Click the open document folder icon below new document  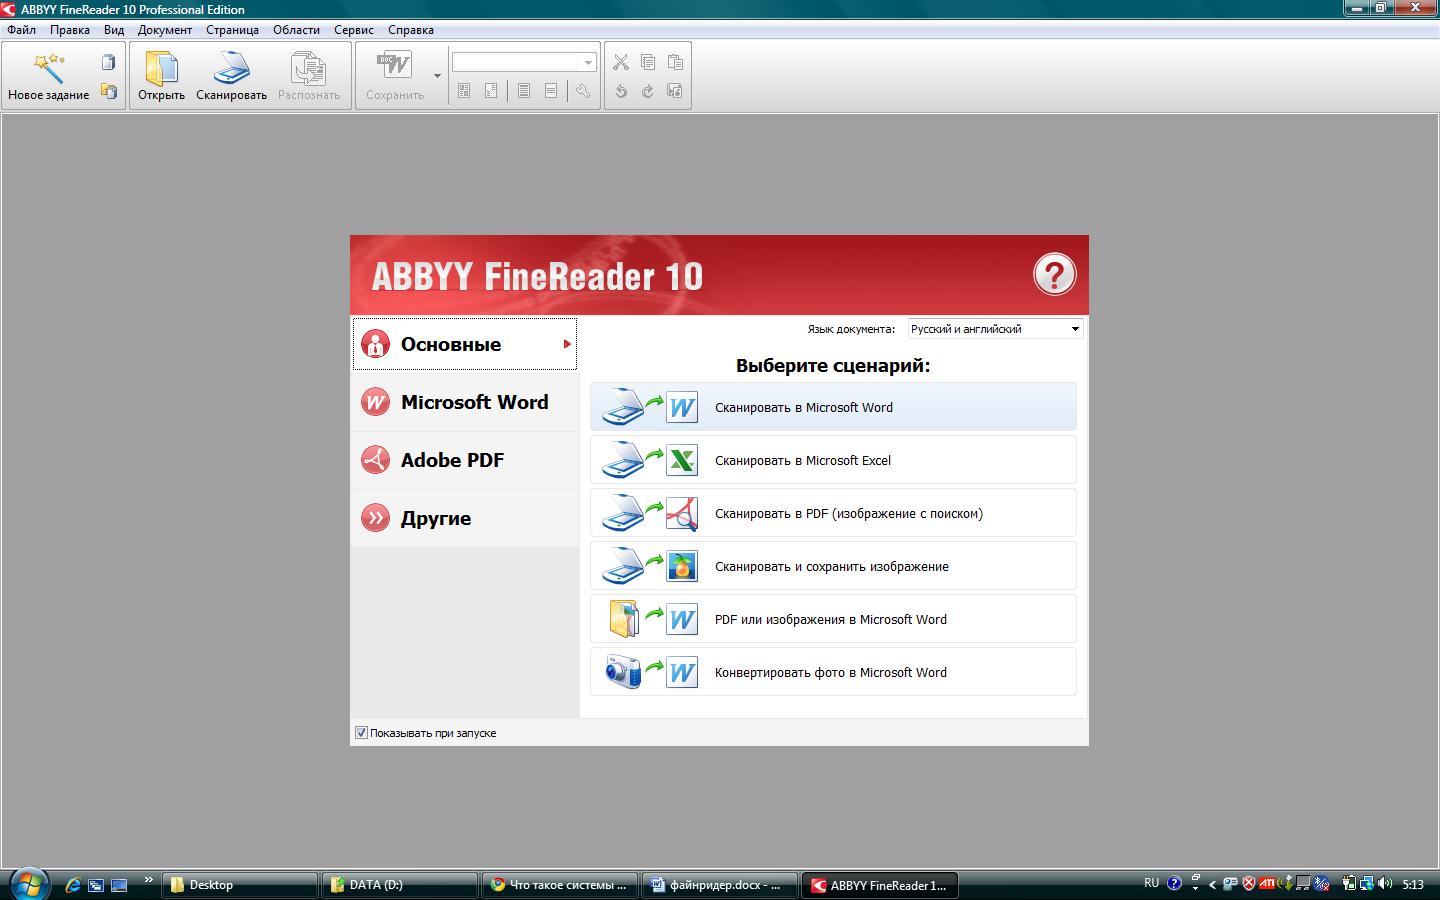coord(108,91)
